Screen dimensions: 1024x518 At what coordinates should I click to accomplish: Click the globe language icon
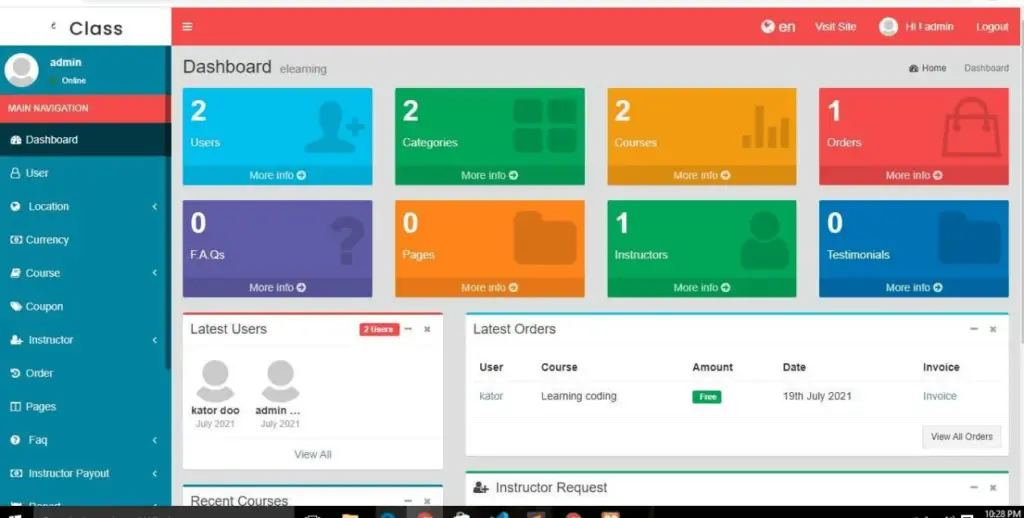coord(768,27)
